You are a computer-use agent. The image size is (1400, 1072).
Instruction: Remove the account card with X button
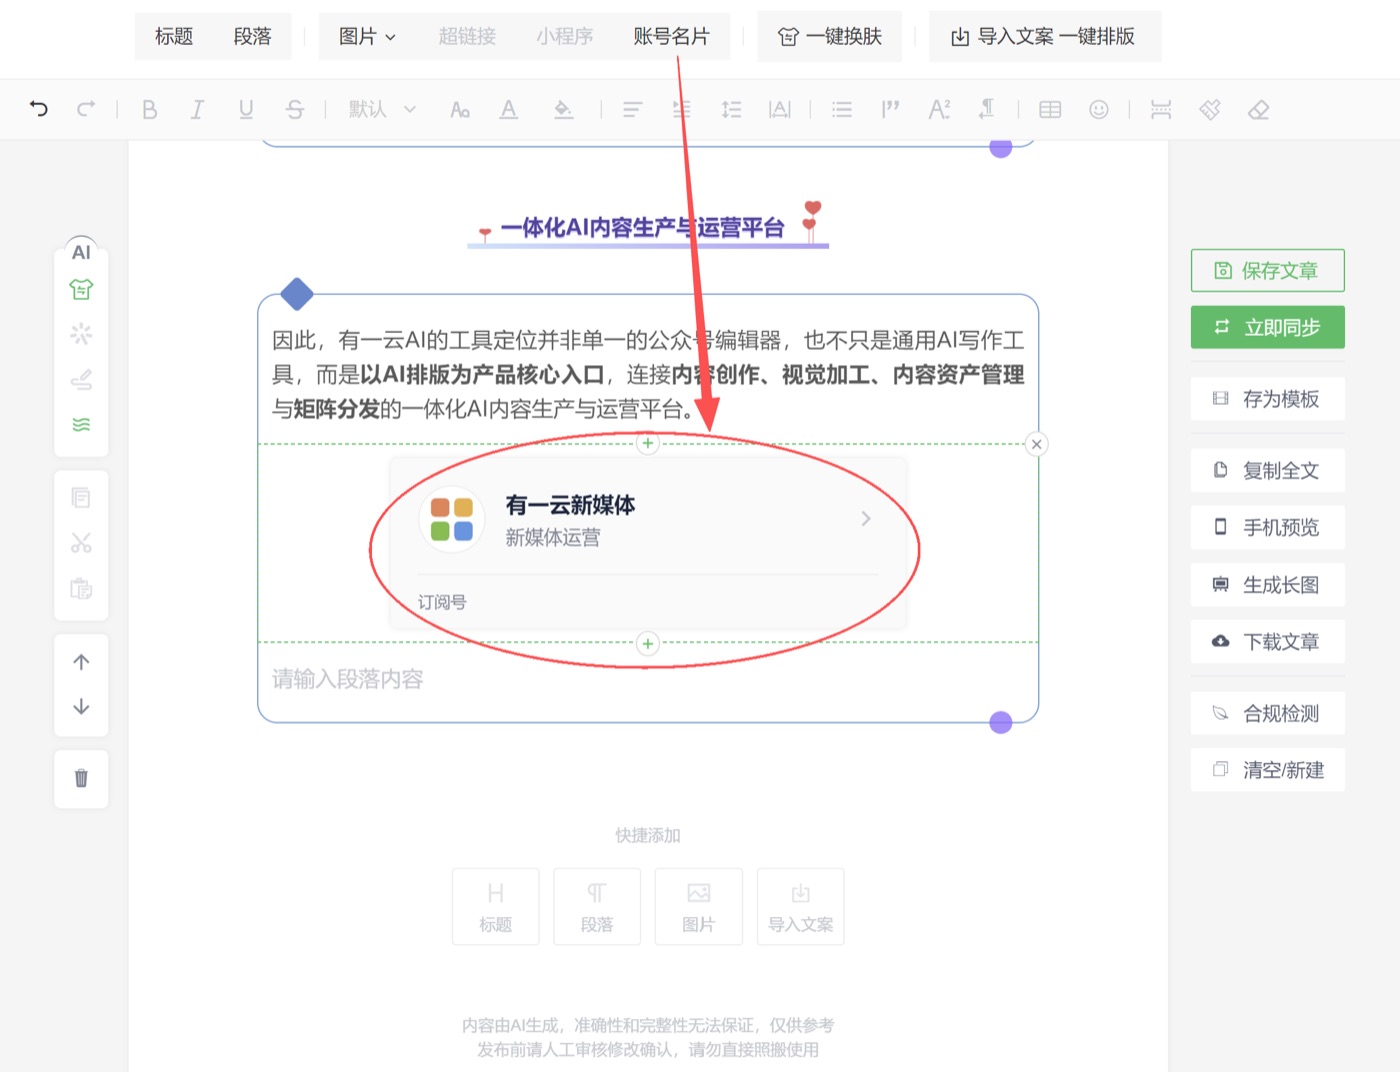click(x=1037, y=444)
